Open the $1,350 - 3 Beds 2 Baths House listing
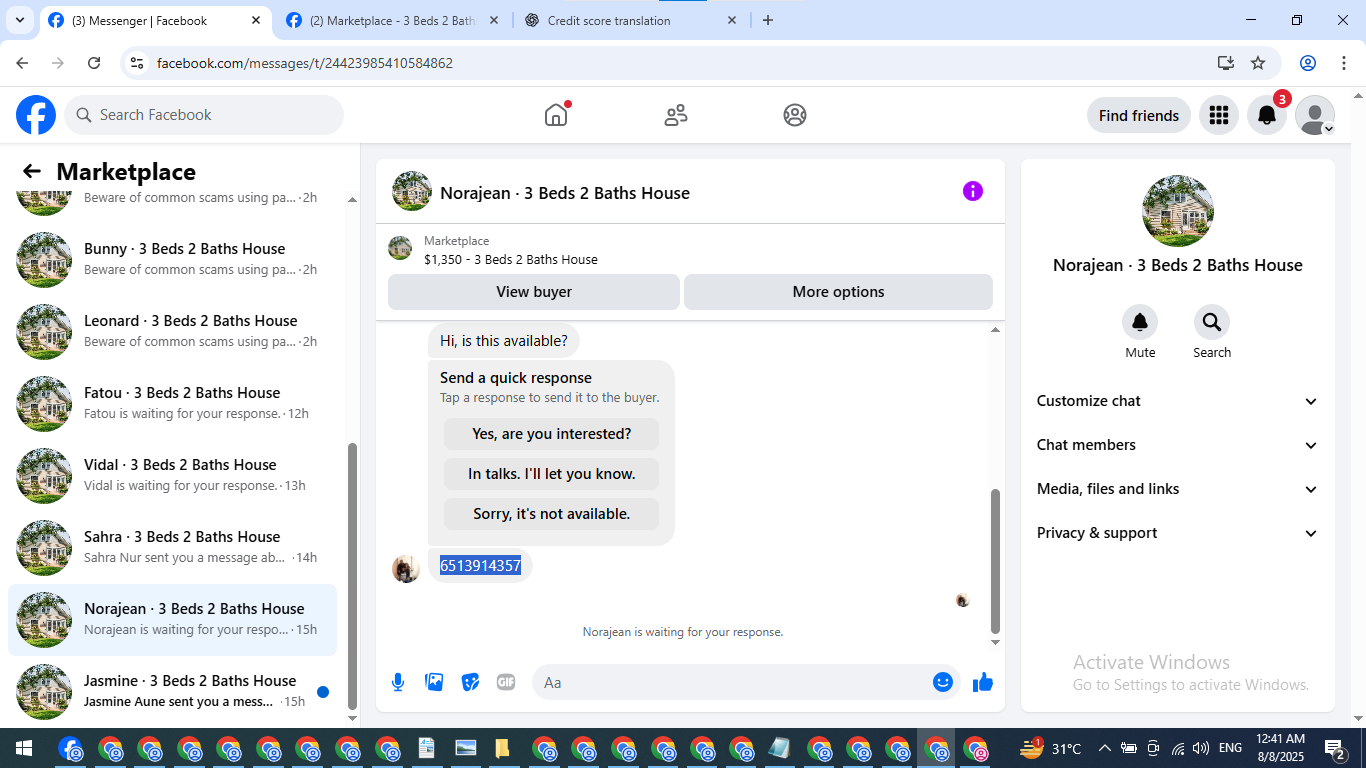 tap(511, 259)
